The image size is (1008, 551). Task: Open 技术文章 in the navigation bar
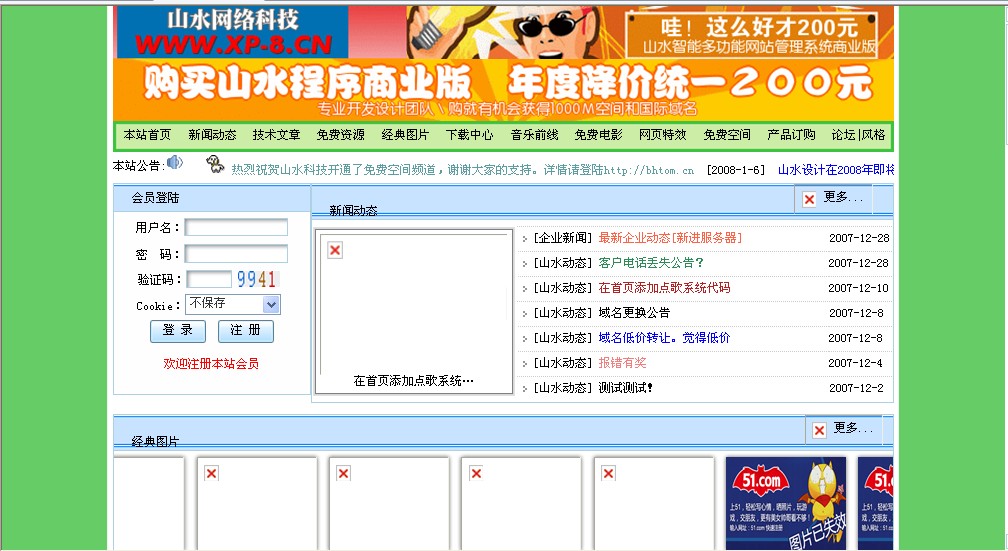coord(276,134)
